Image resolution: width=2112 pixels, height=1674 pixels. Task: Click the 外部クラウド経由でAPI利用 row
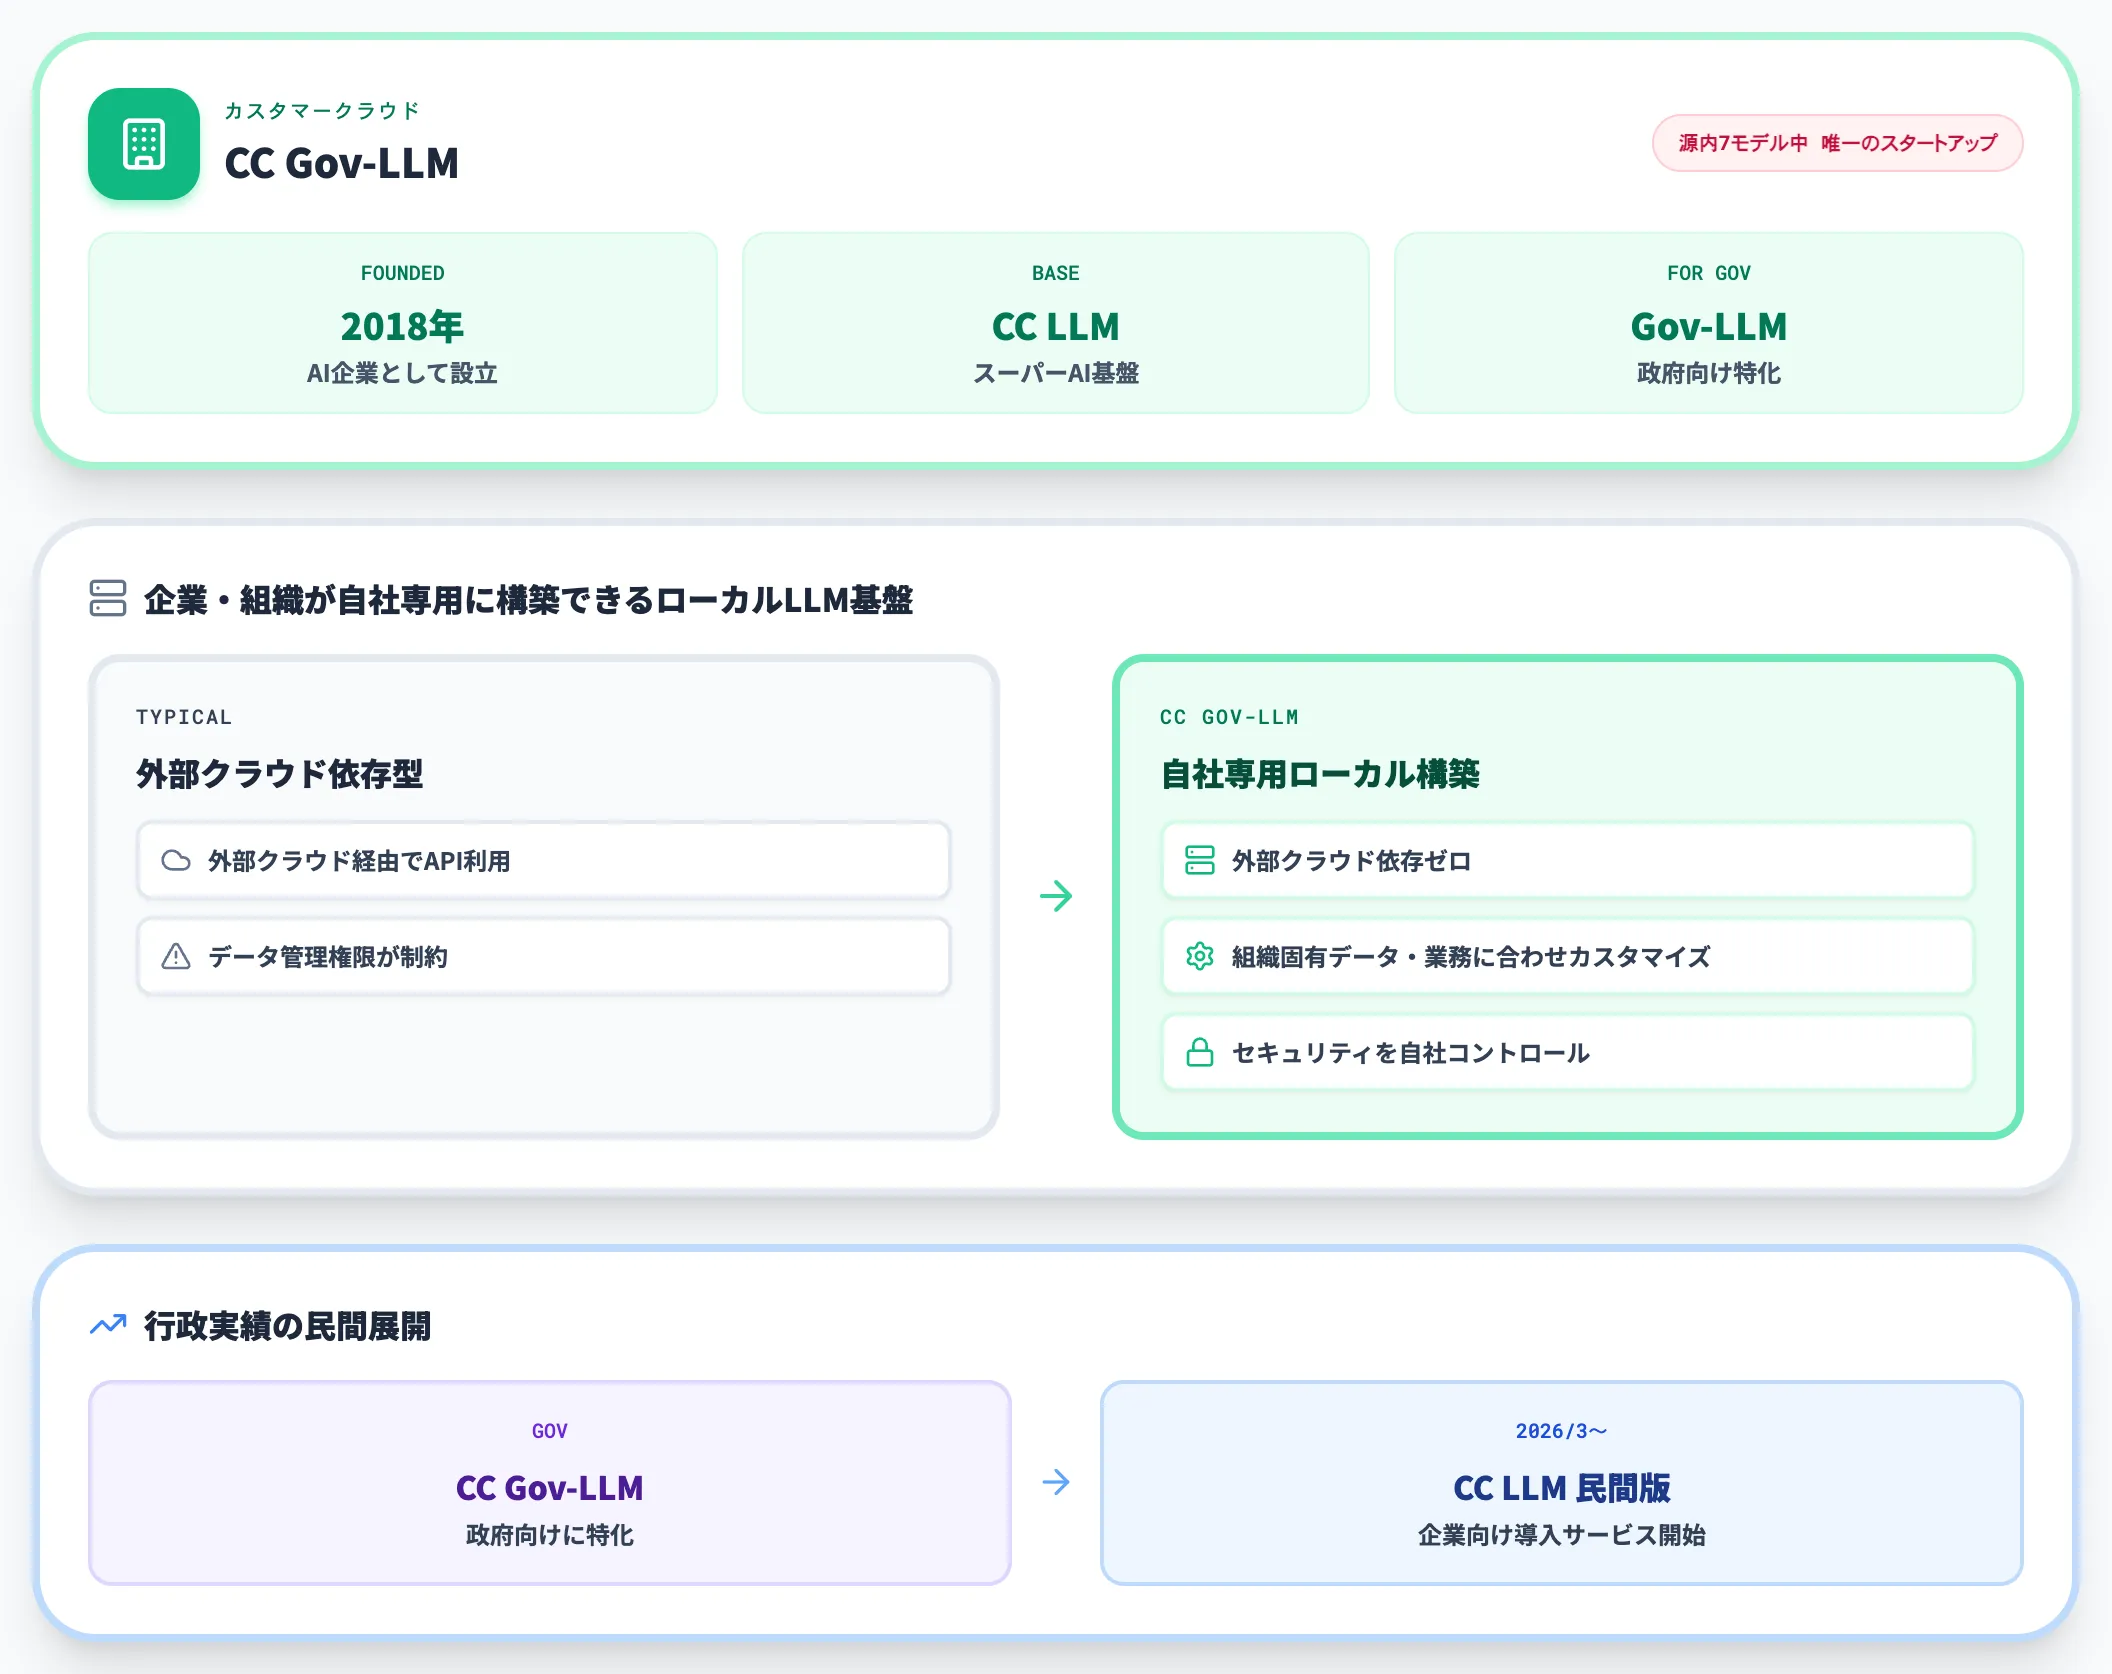pos(544,860)
